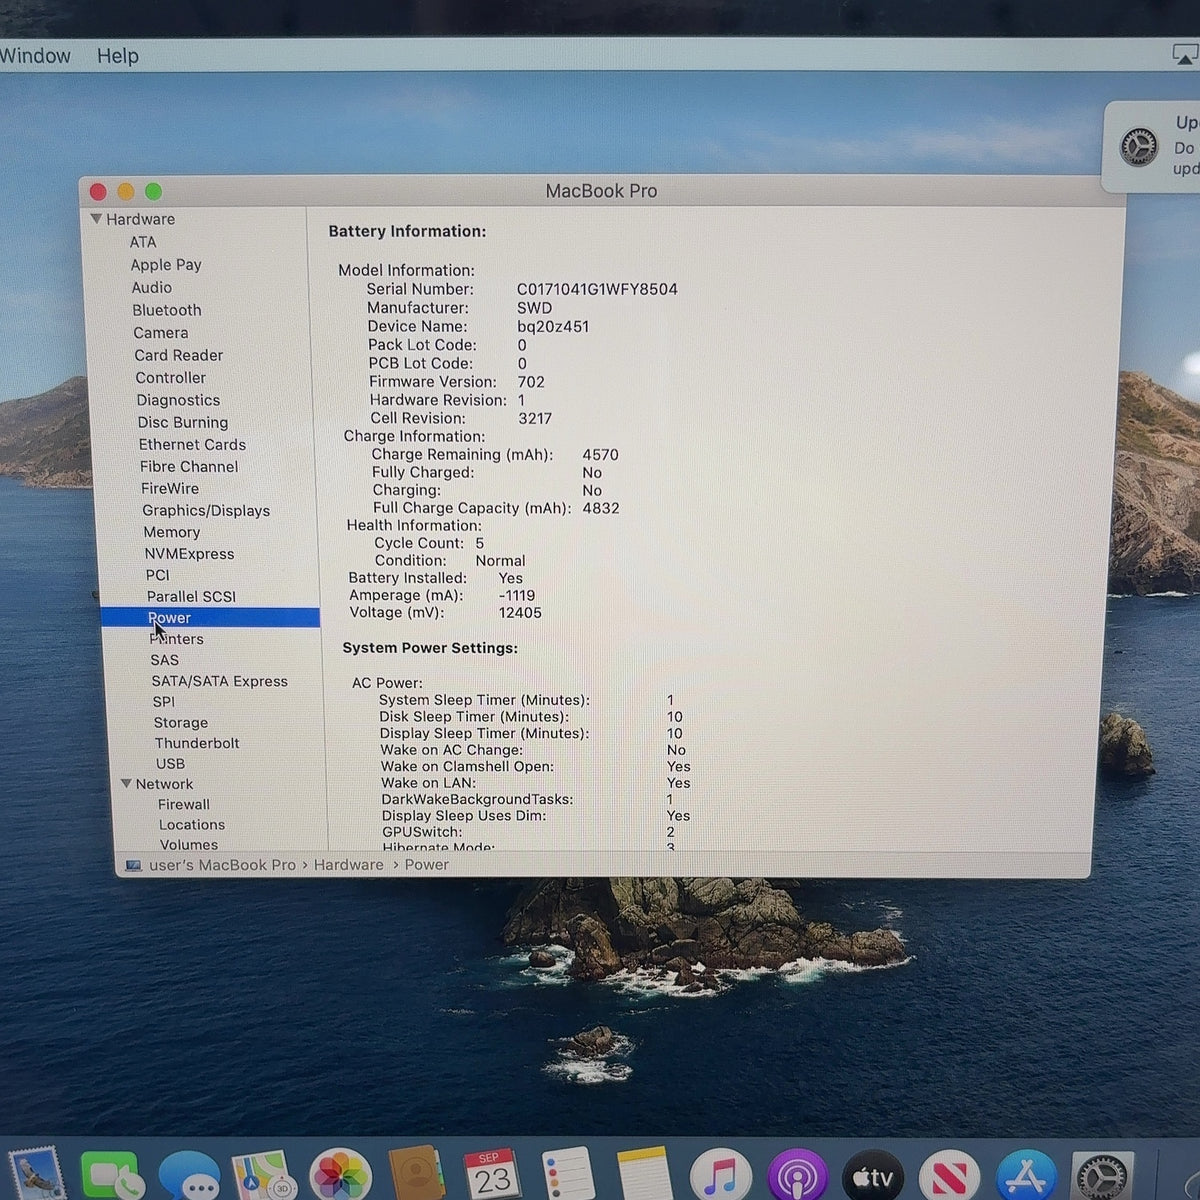Click the Device Name value bq20z451
This screenshot has height=1200, width=1200.
(553, 327)
